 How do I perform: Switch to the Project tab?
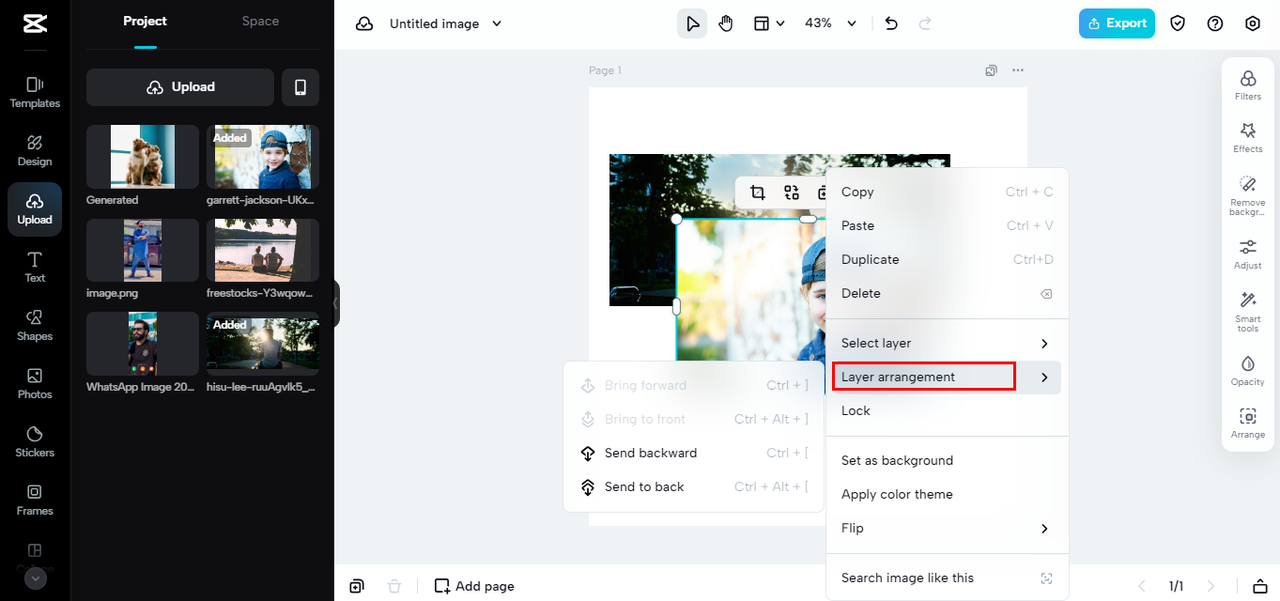pyautogui.click(x=145, y=21)
